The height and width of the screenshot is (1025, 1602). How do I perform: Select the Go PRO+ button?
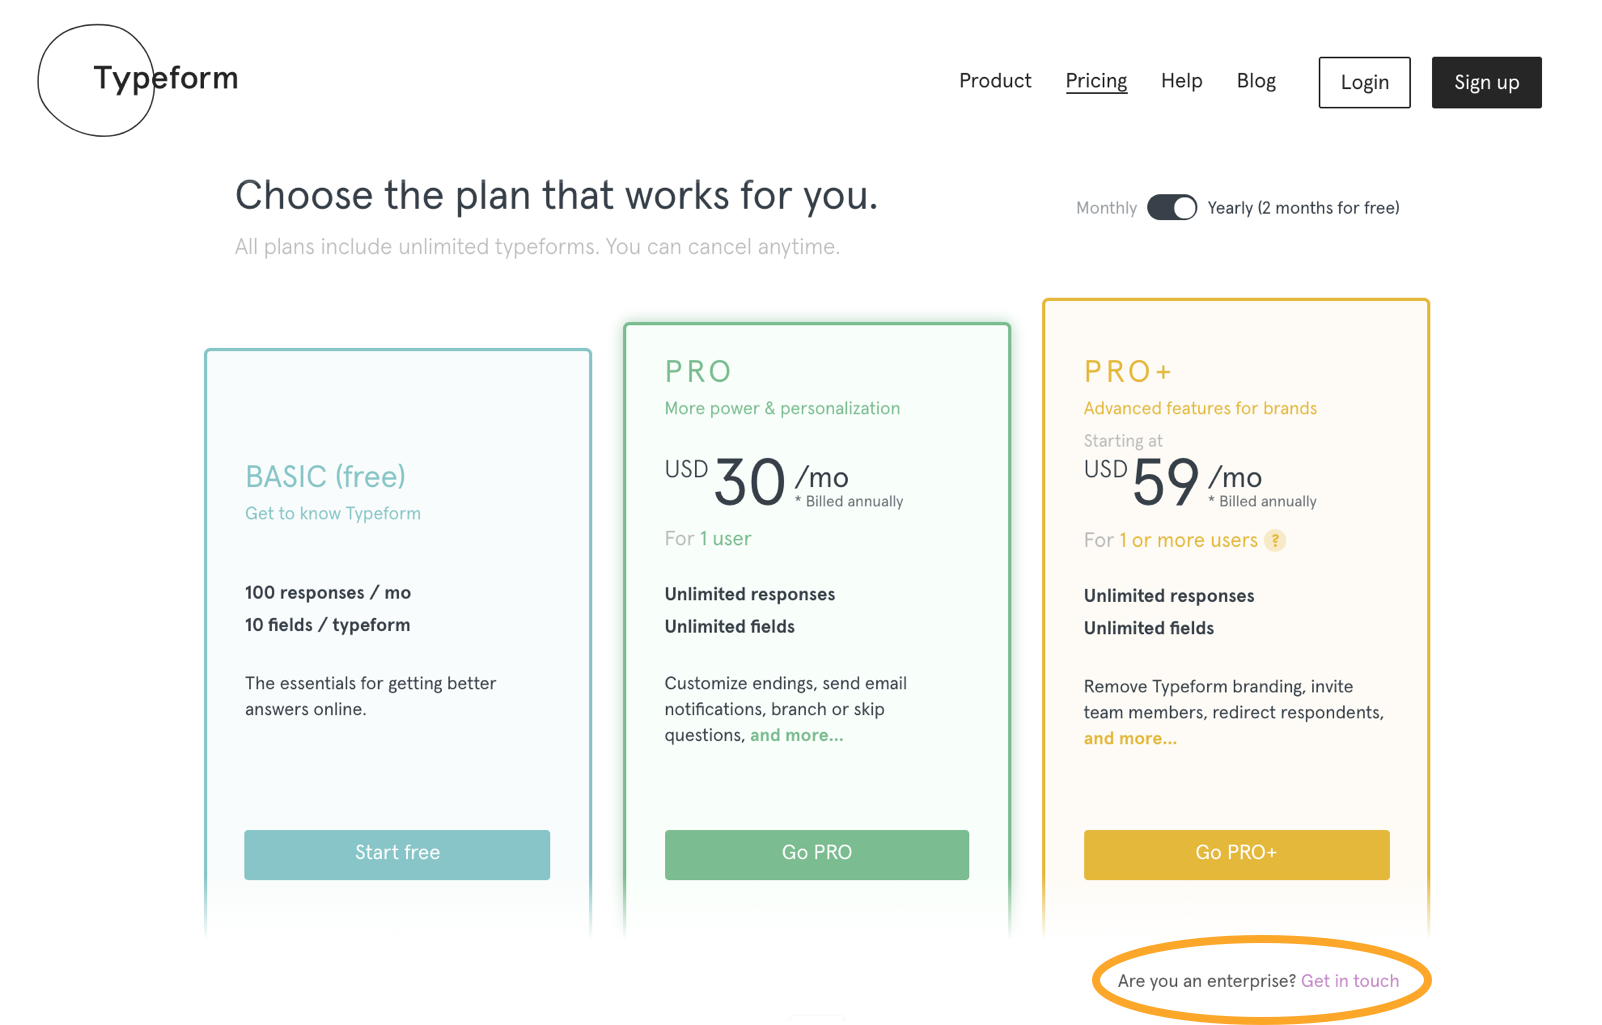(1236, 854)
